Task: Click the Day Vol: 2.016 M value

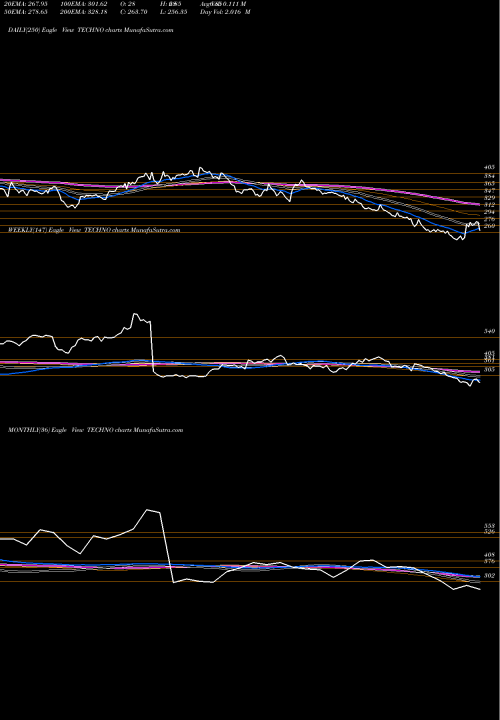Action: 225,12
